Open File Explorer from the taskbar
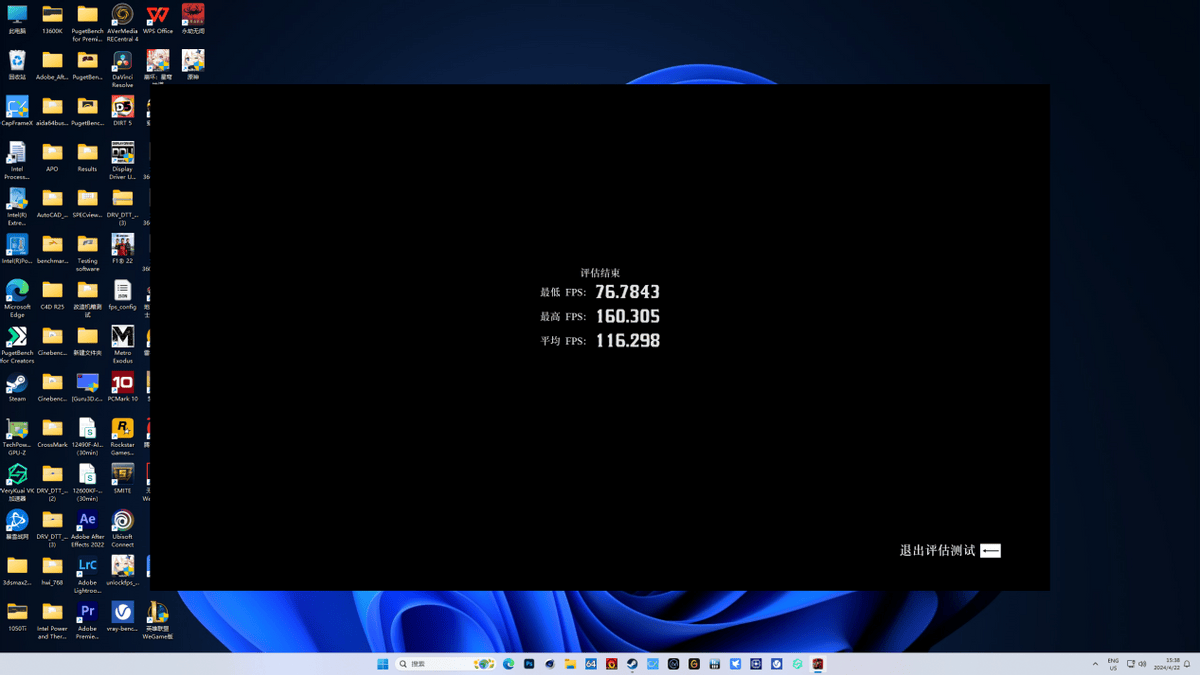The width and height of the screenshot is (1200, 675). [570, 664]
